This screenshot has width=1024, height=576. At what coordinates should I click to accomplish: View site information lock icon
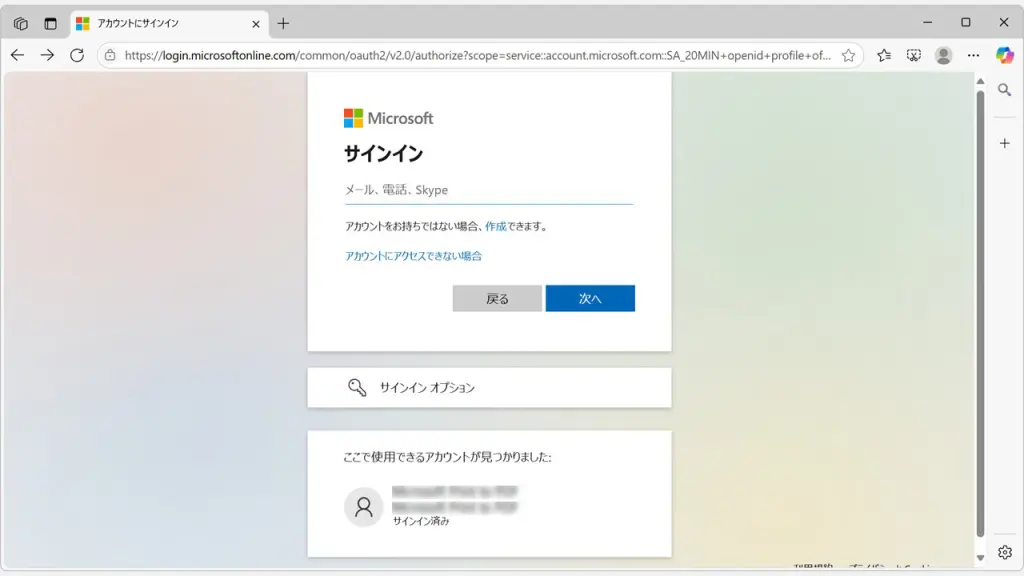110,56
